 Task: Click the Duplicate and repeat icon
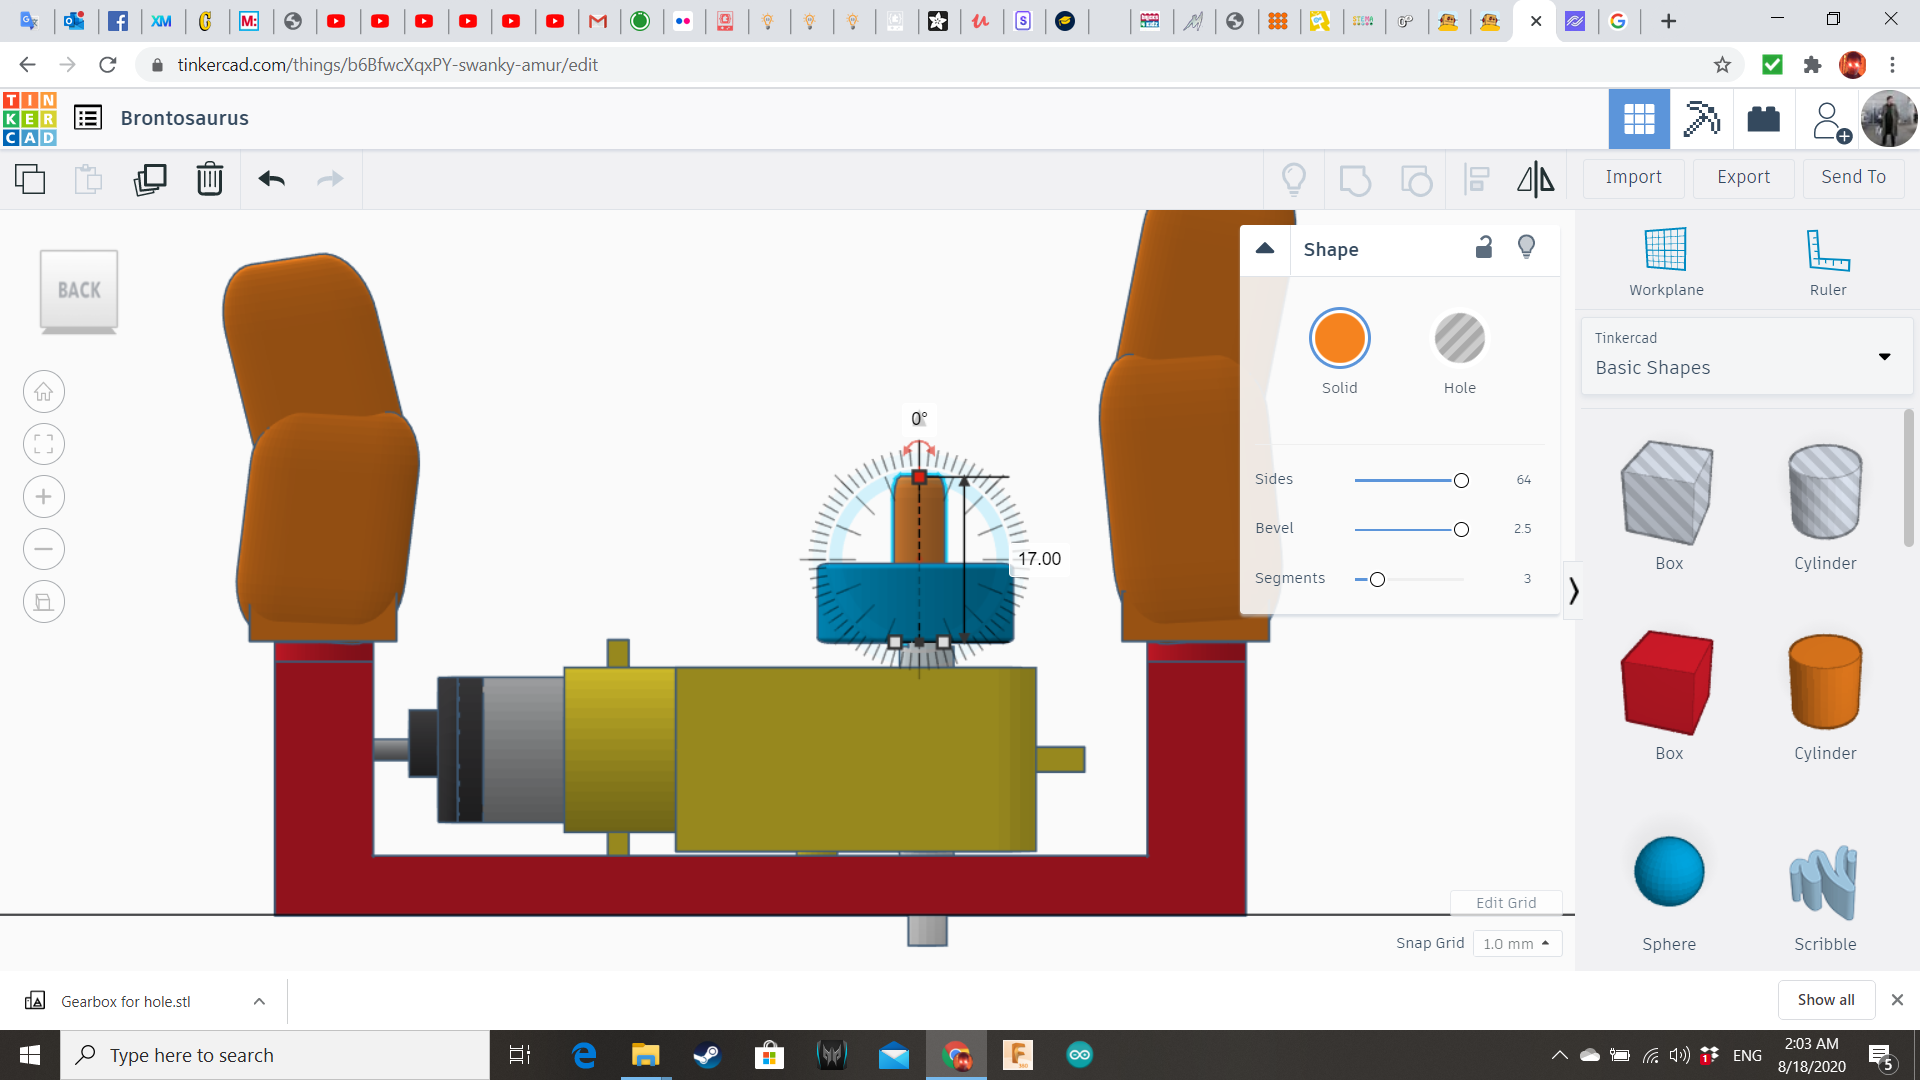pos(150,179)
